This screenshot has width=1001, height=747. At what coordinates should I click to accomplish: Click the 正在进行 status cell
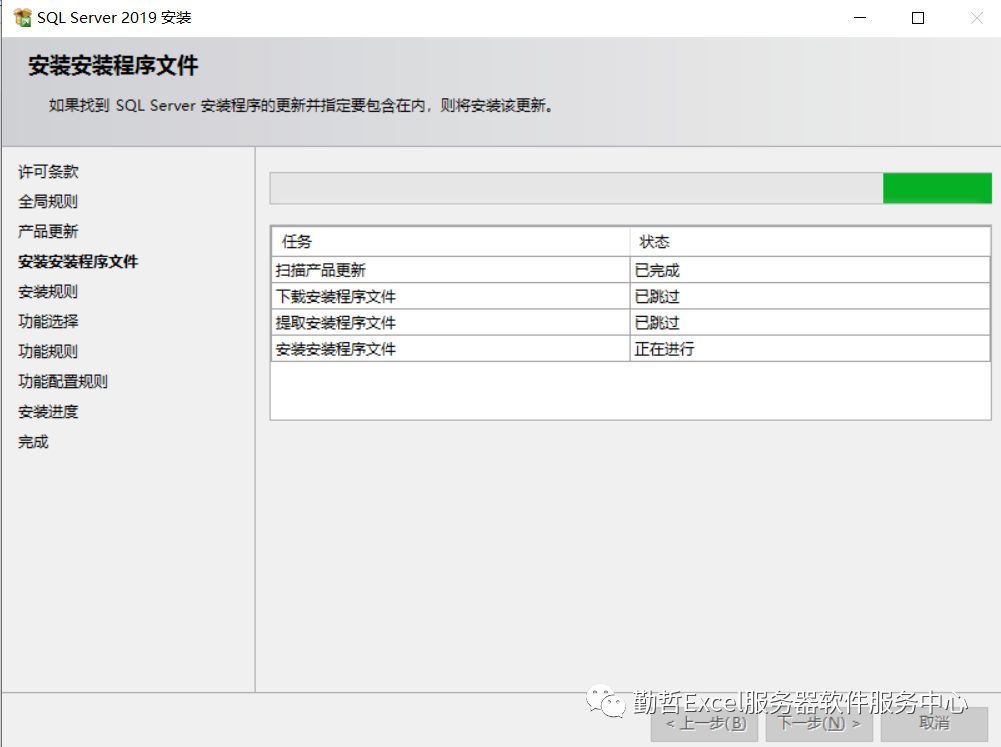[810, 349]
